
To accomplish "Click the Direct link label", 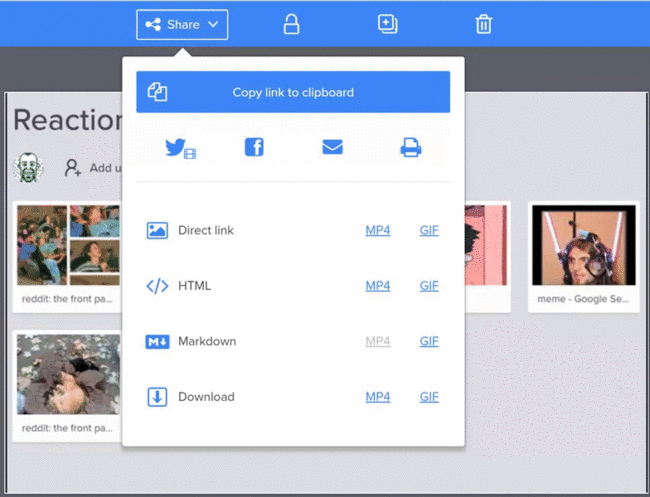I will [x=206, y=230].
